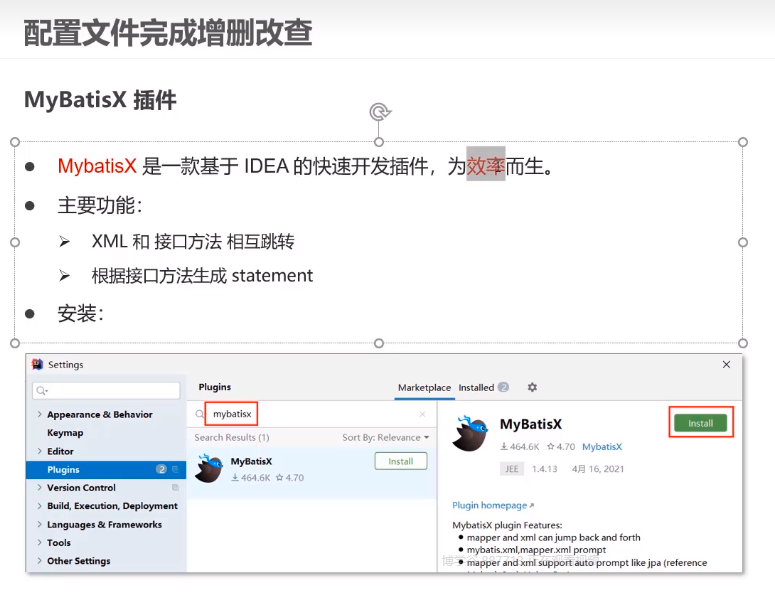Expand the Version Control node
Viewport: 775px width, 604px height.
point(39,487)
